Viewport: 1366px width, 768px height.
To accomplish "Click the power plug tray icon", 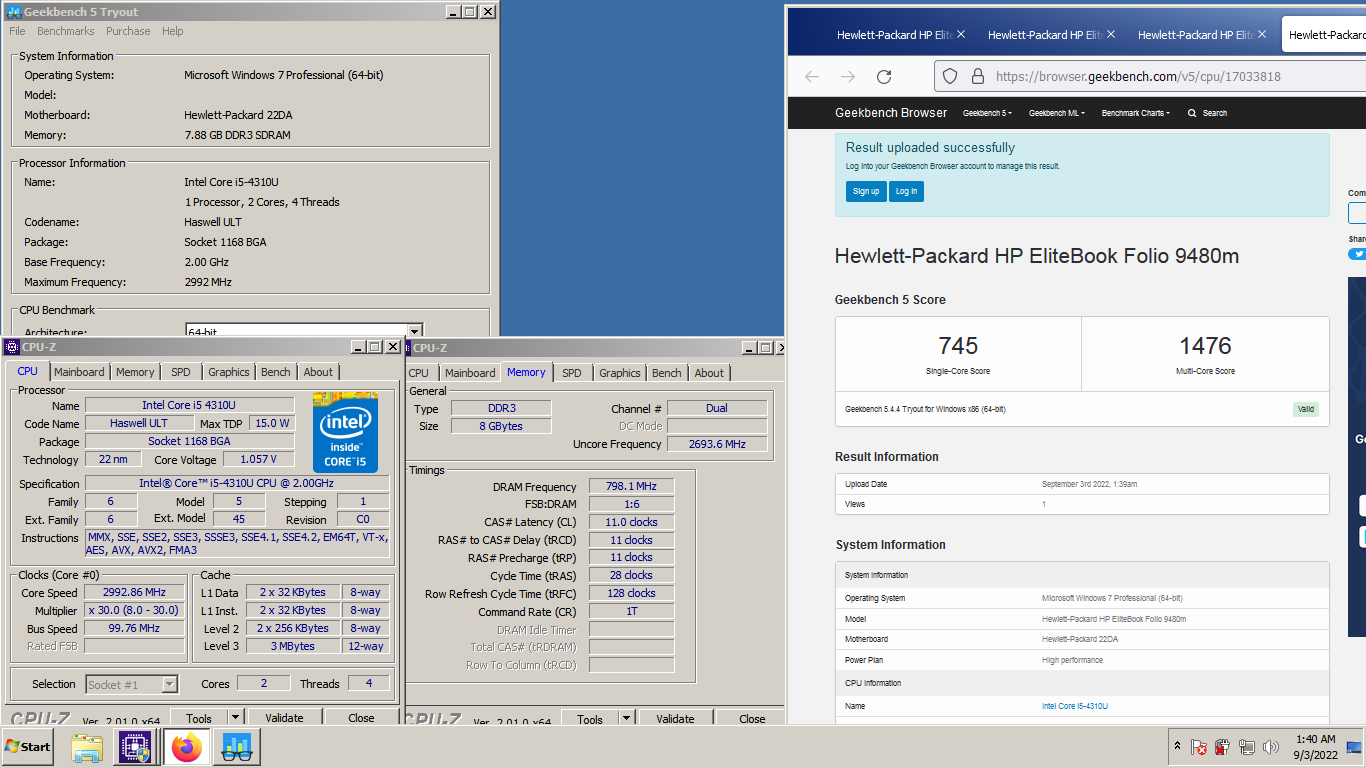I will click(1222, 747).
